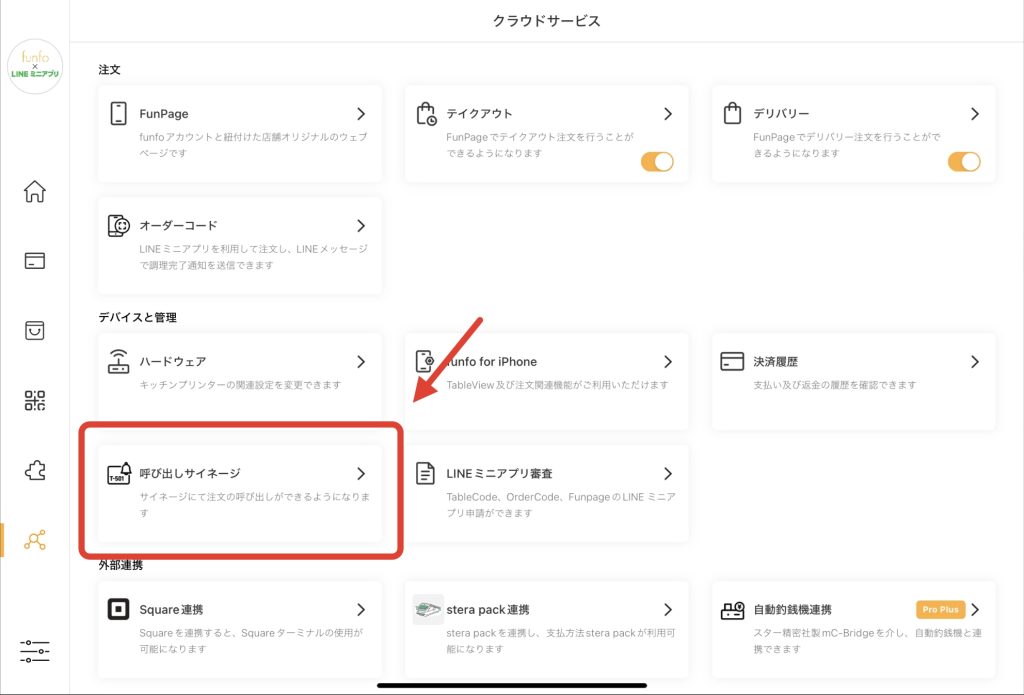Click the 注文 section heading
The image size is (1024, 695).
click(x=109, y=69)
